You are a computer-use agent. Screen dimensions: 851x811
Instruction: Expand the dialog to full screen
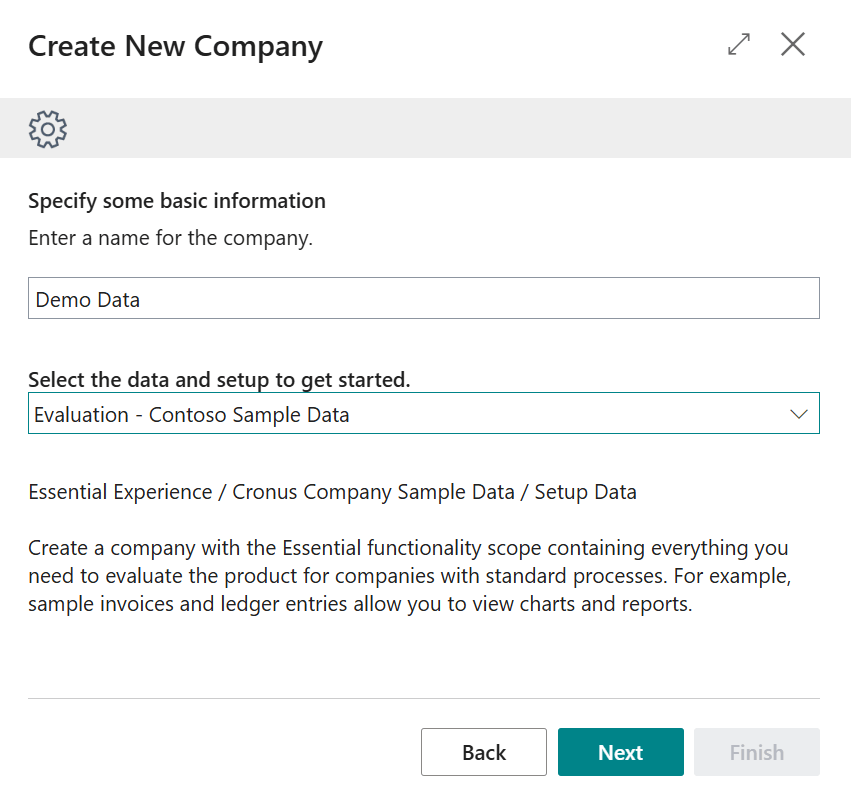tap(739, 45)
